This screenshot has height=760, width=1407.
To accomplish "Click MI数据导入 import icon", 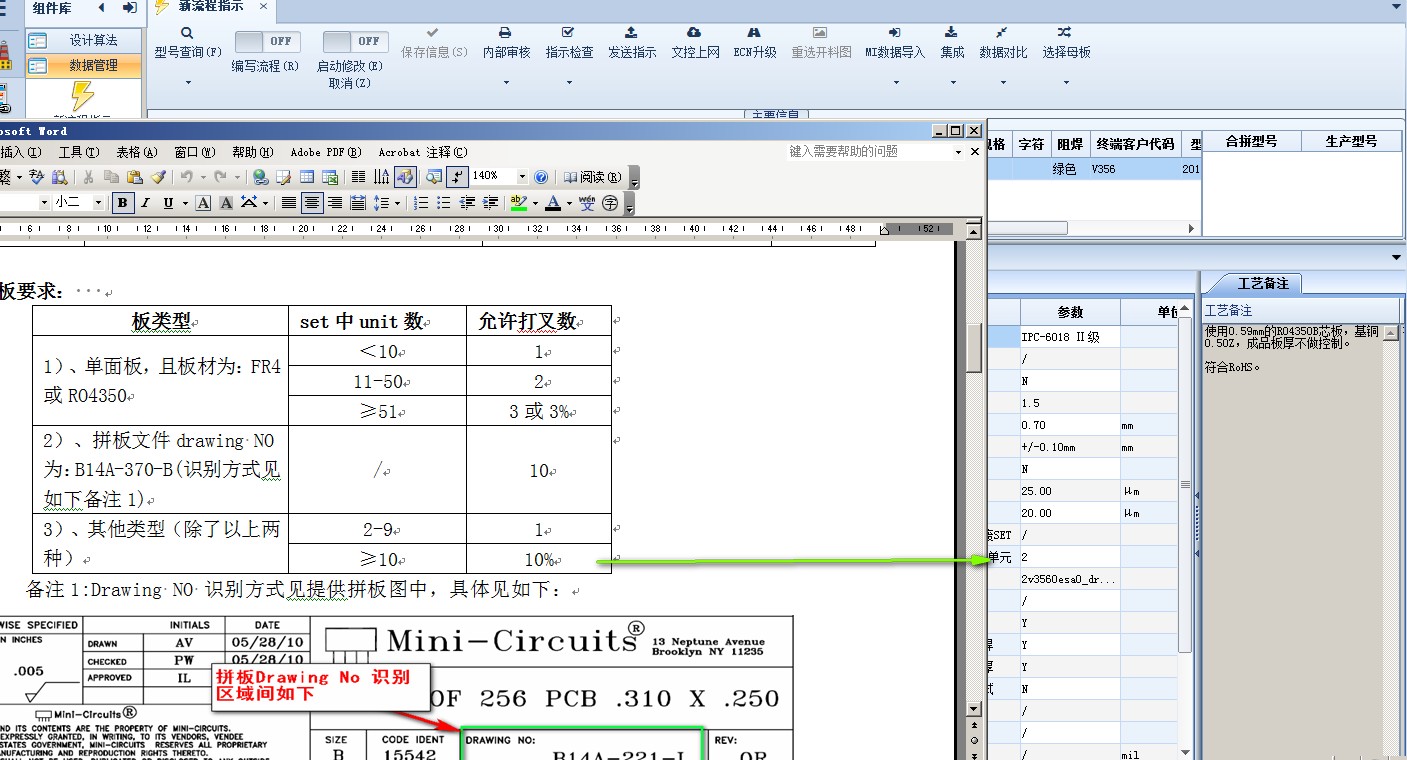I will tap(895, 33).
